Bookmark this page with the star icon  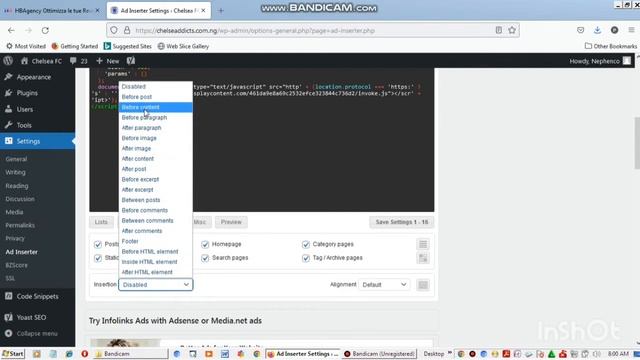[x=512, y=30]
